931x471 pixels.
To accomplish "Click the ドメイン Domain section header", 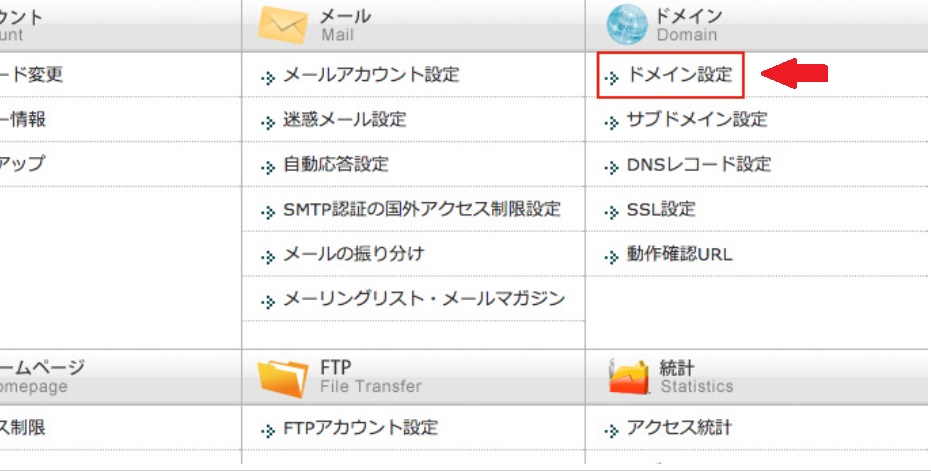I will tap(688, 25).
